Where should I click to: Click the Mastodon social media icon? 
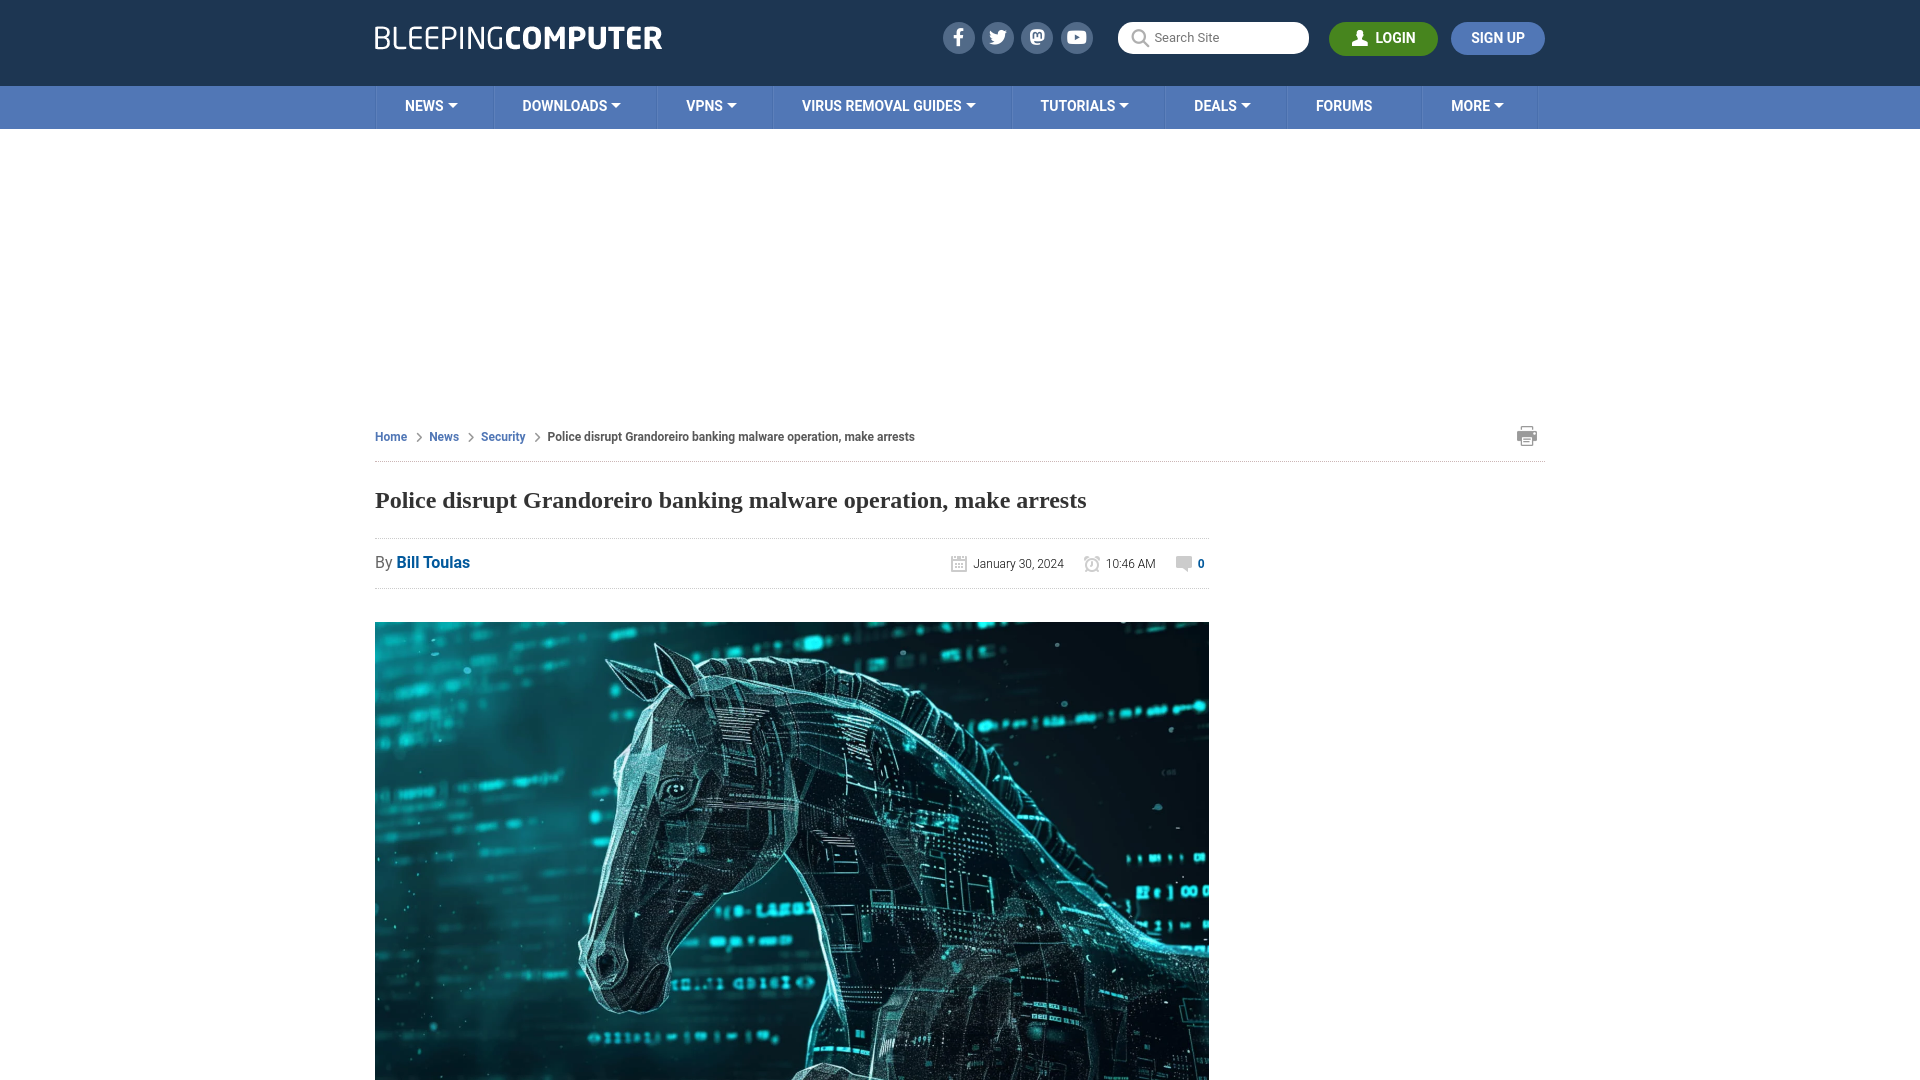click(1038, 37)
